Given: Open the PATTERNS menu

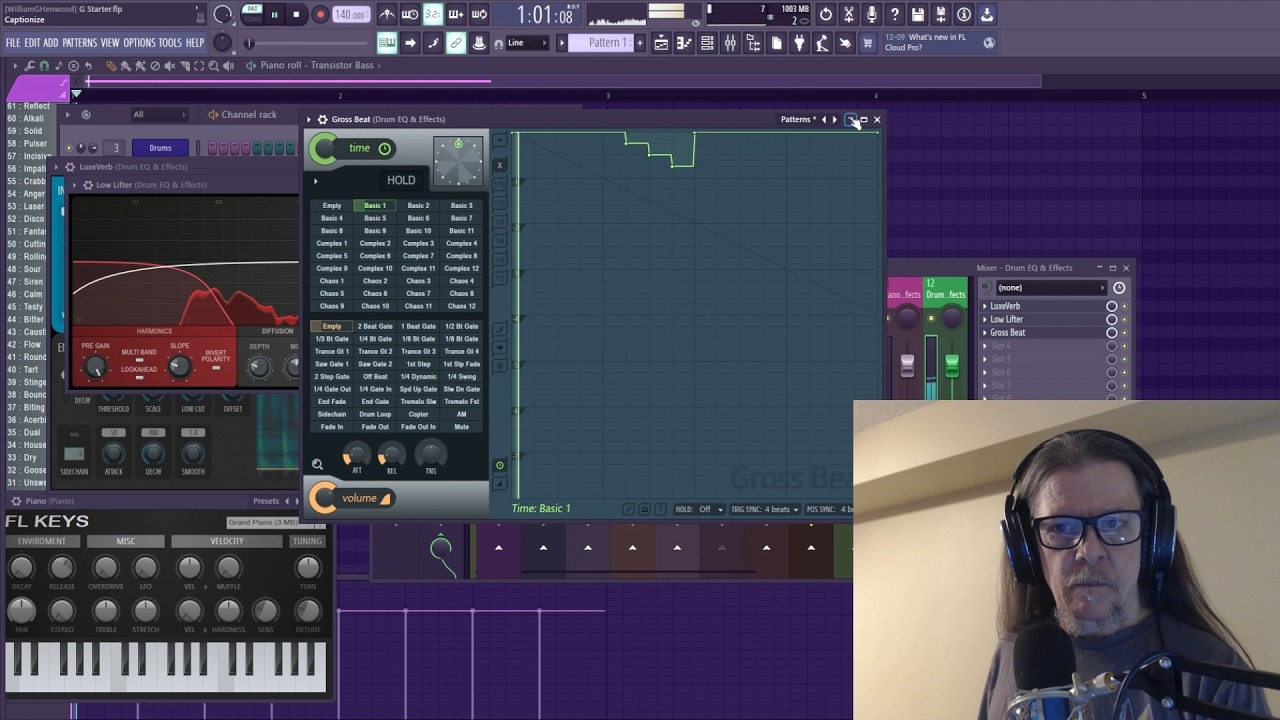Looking at the screenshot, I should coord(80,43).
